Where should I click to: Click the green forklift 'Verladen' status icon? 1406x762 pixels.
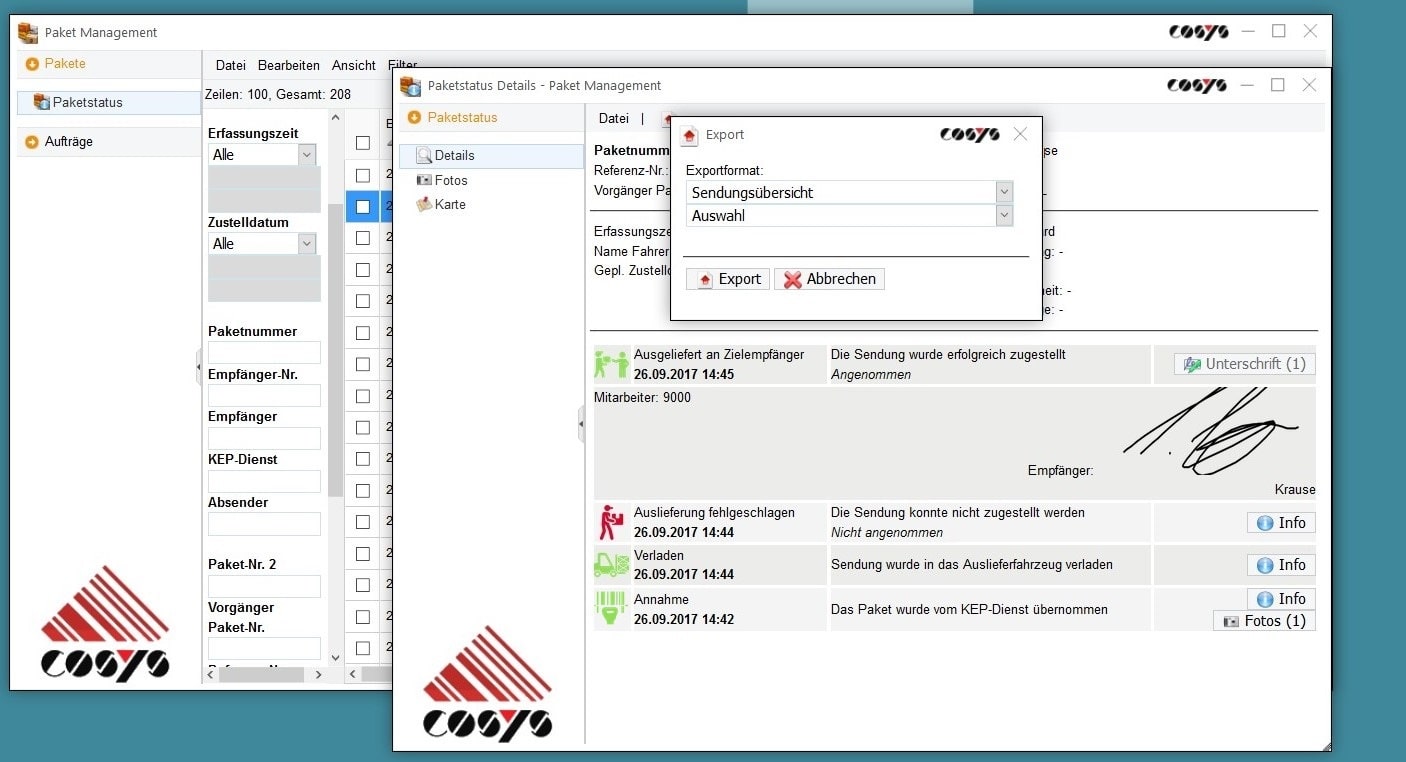611,564
